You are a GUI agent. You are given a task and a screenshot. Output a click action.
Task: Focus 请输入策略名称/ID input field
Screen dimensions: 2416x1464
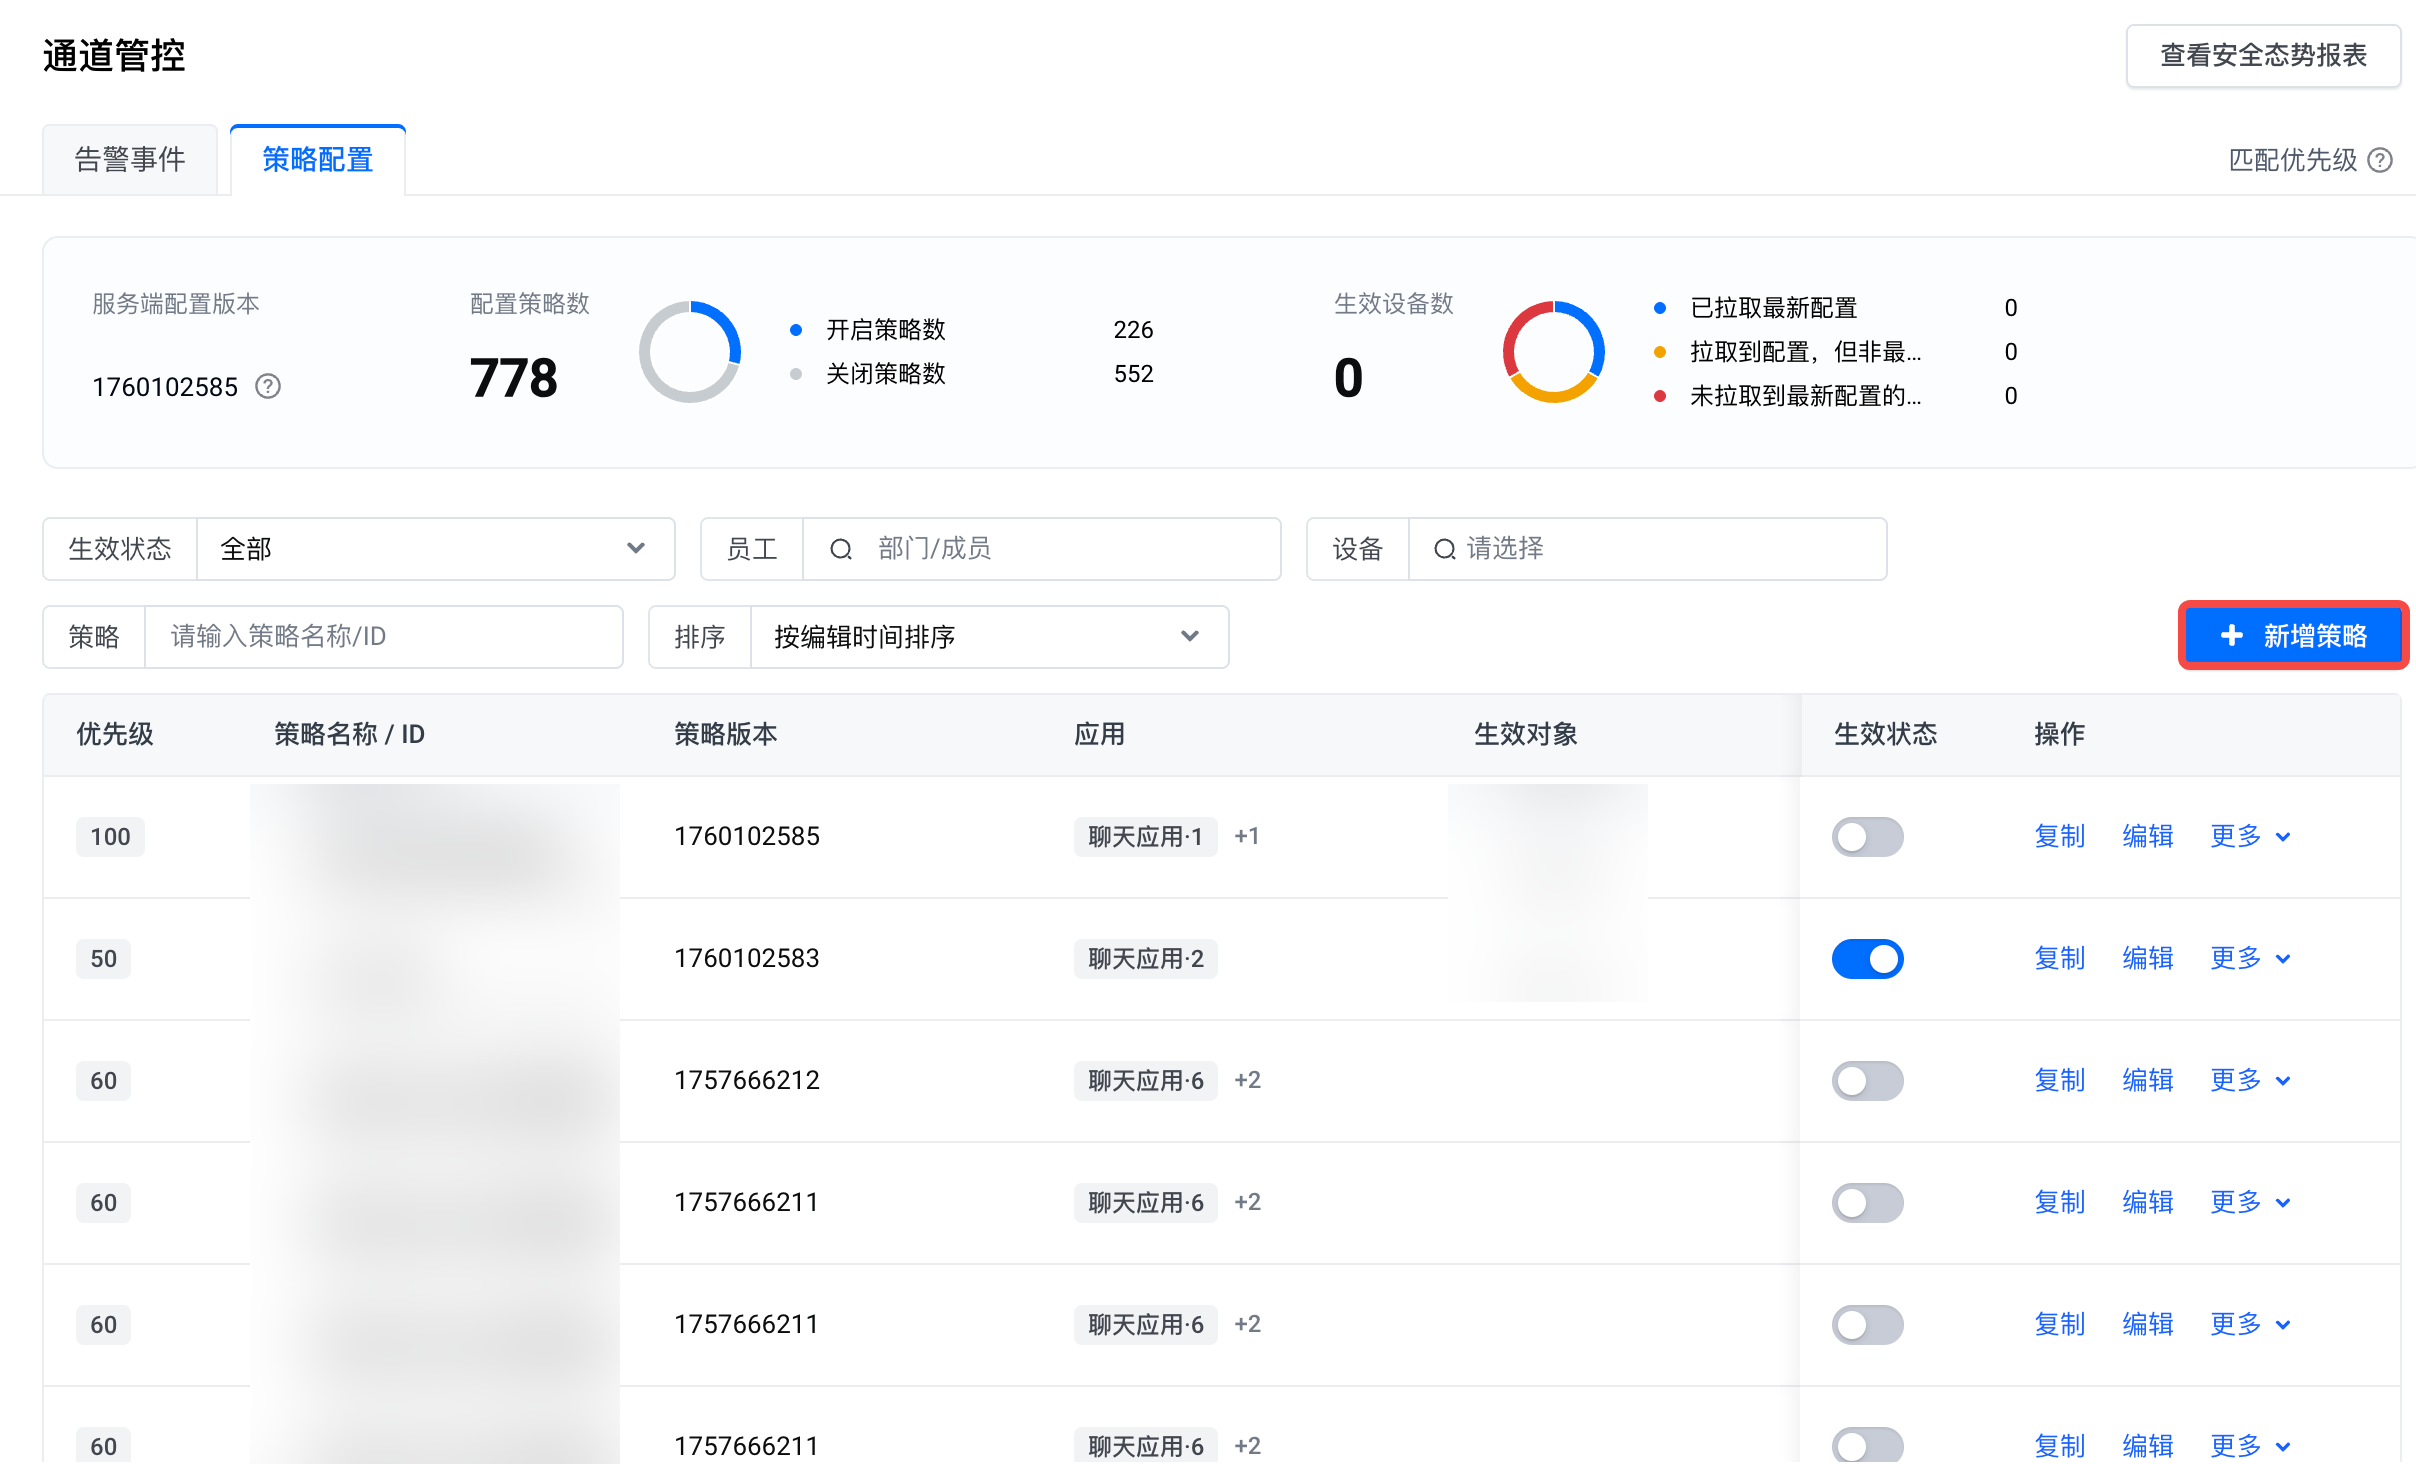pos(384,637)
